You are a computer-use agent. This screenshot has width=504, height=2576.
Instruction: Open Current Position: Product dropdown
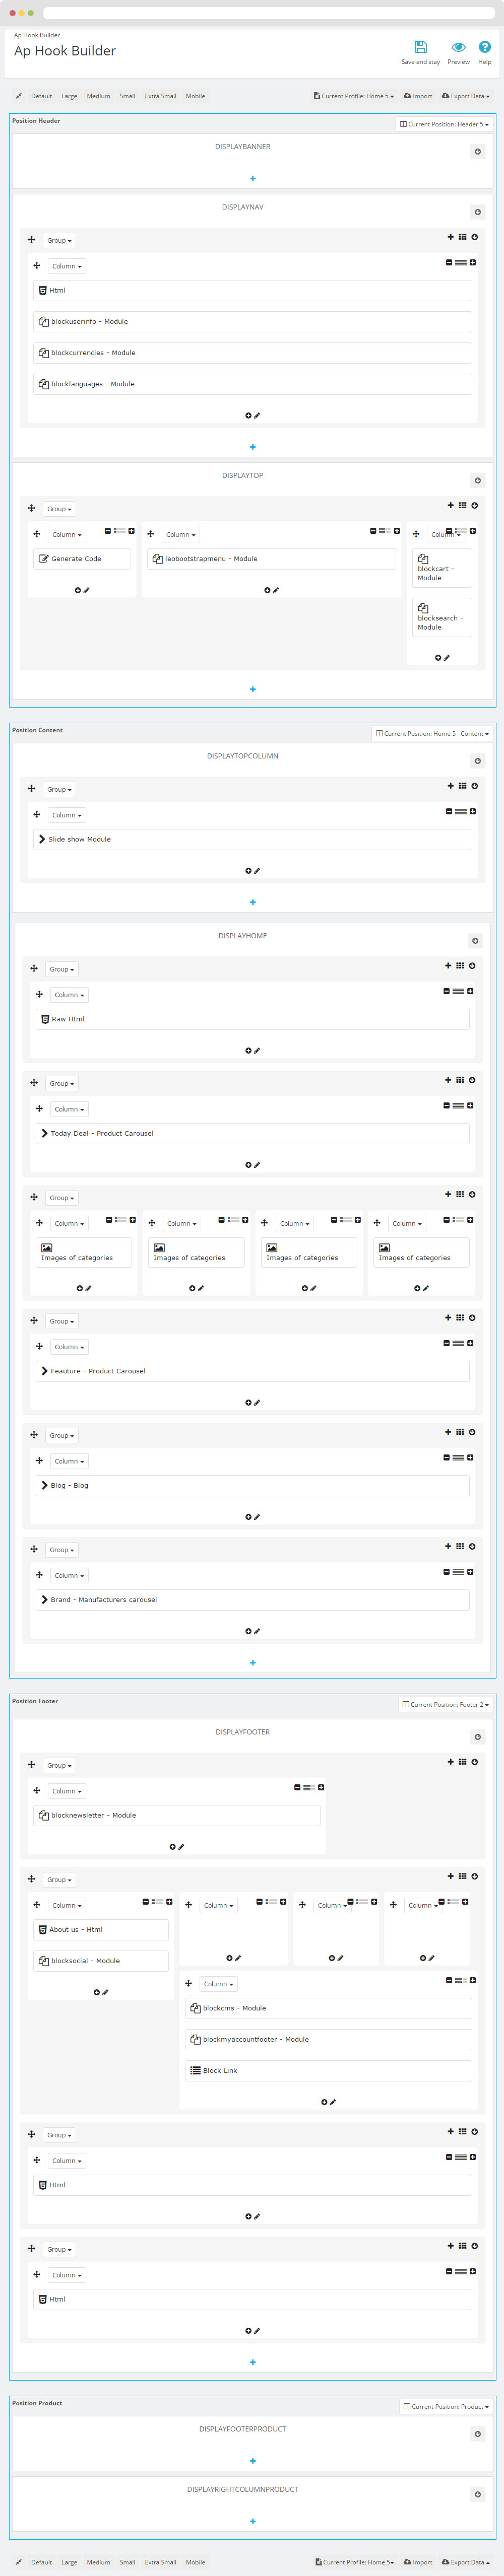pyautogui.click(x=445, y=2406)
